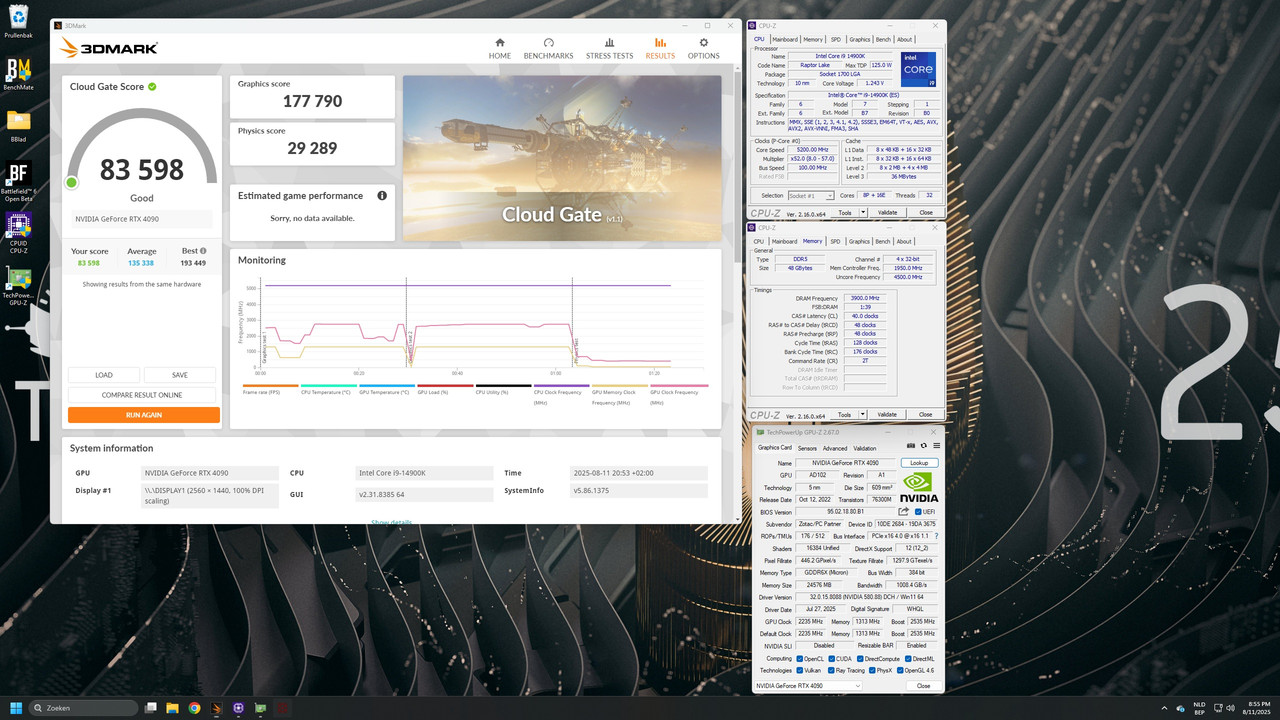Viewport: 1280px width, 720px height.
Task: Click the GPU-Z refresh icon
Action: tap(924, 446)
